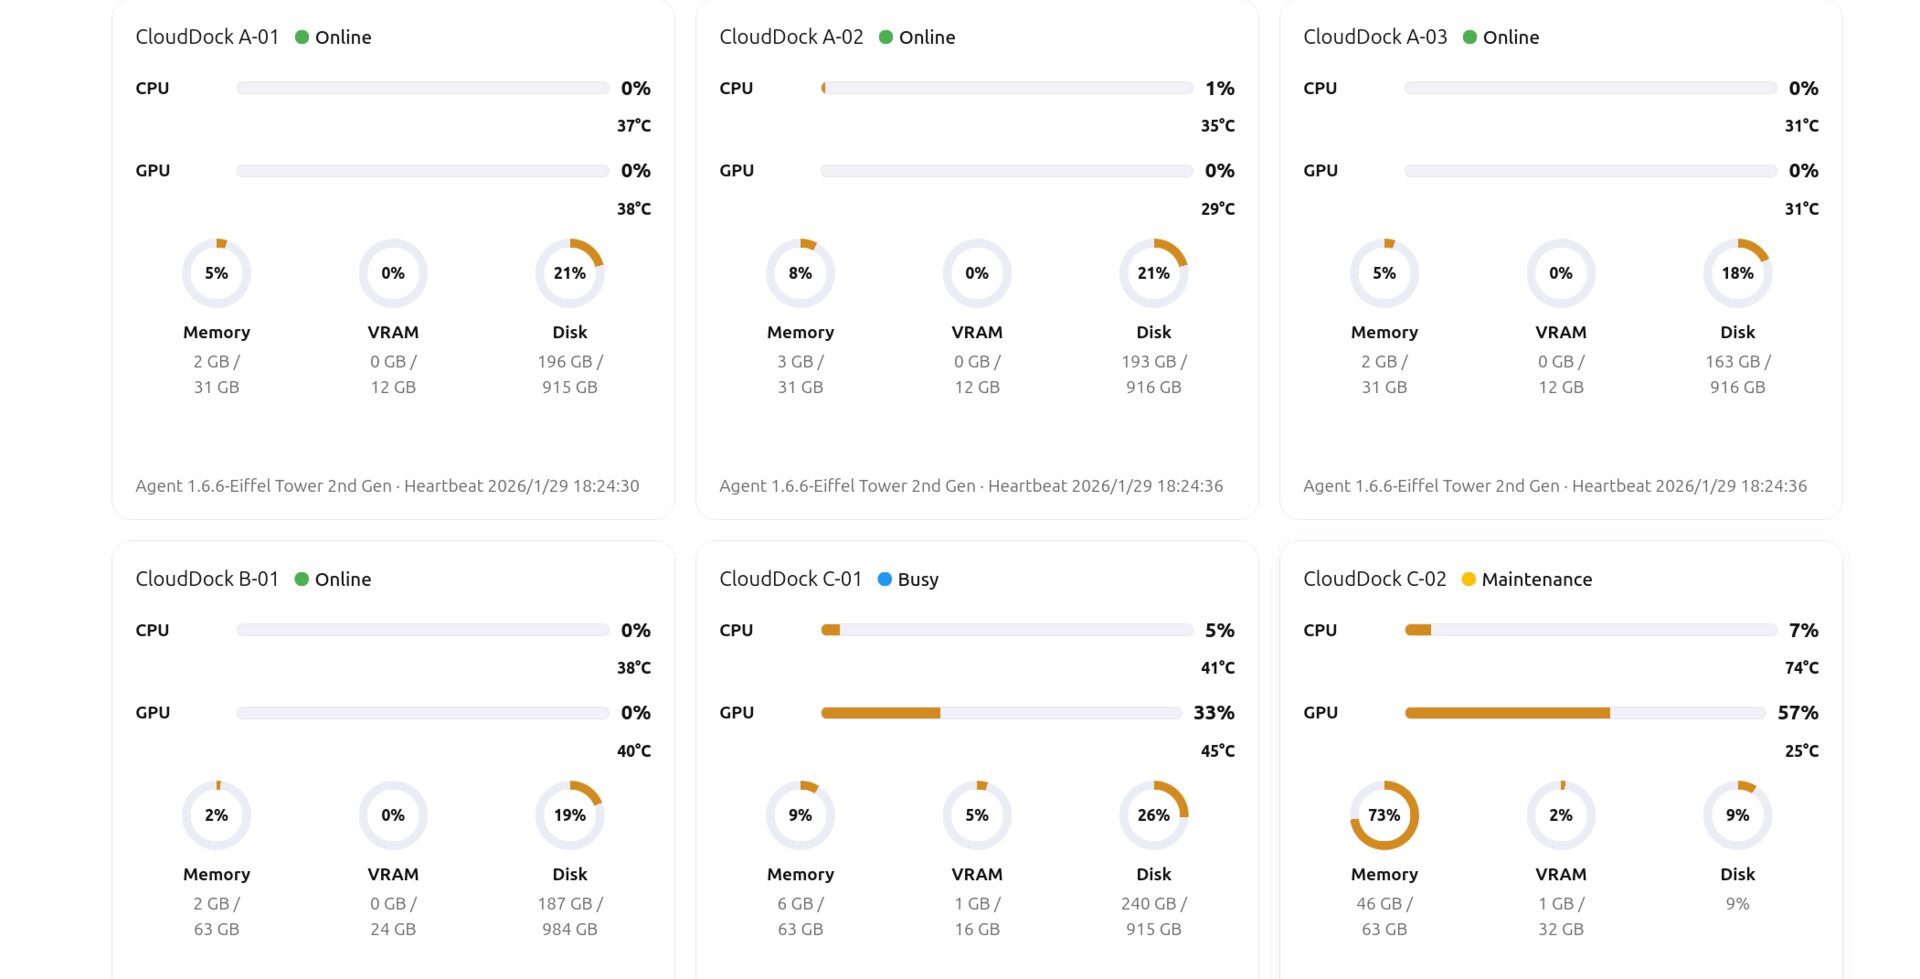This screenshot has height=979, width=1920.
Task: Click the 18% Disk donut on CloudDock A-03
Action: [1737, 272]
